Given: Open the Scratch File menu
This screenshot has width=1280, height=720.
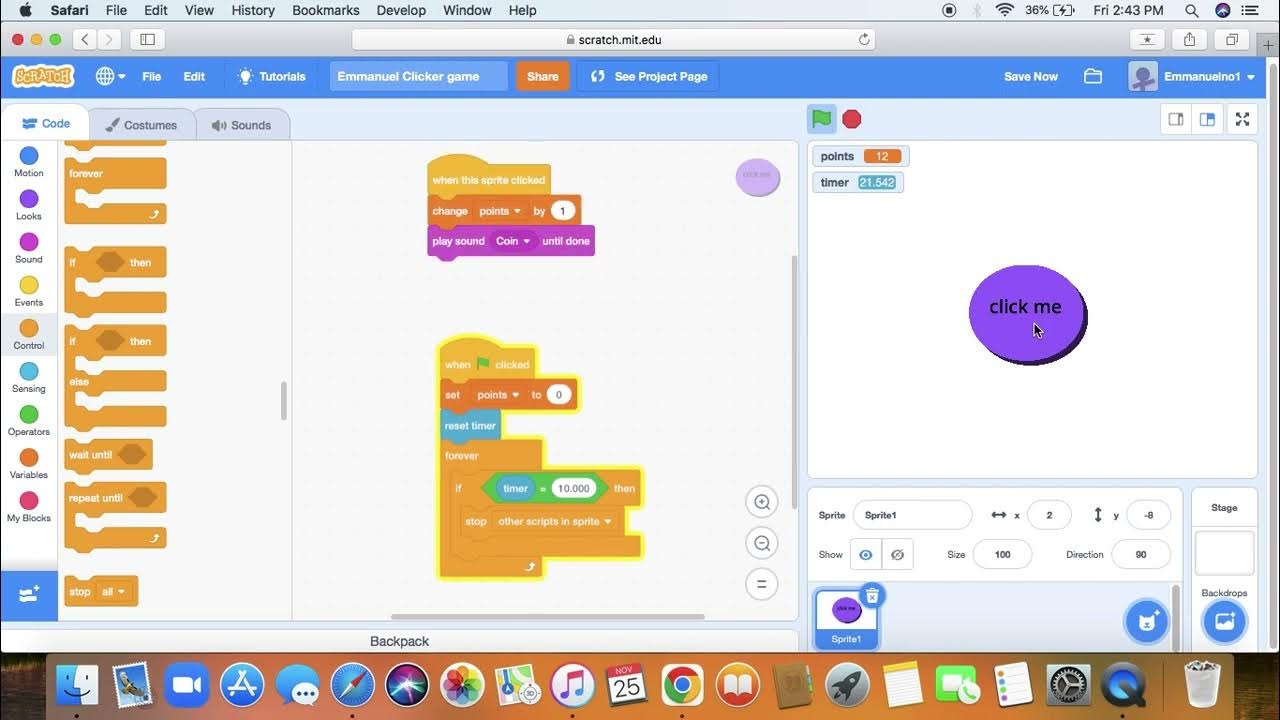Looking at the screenshot, I should [151, 76].
